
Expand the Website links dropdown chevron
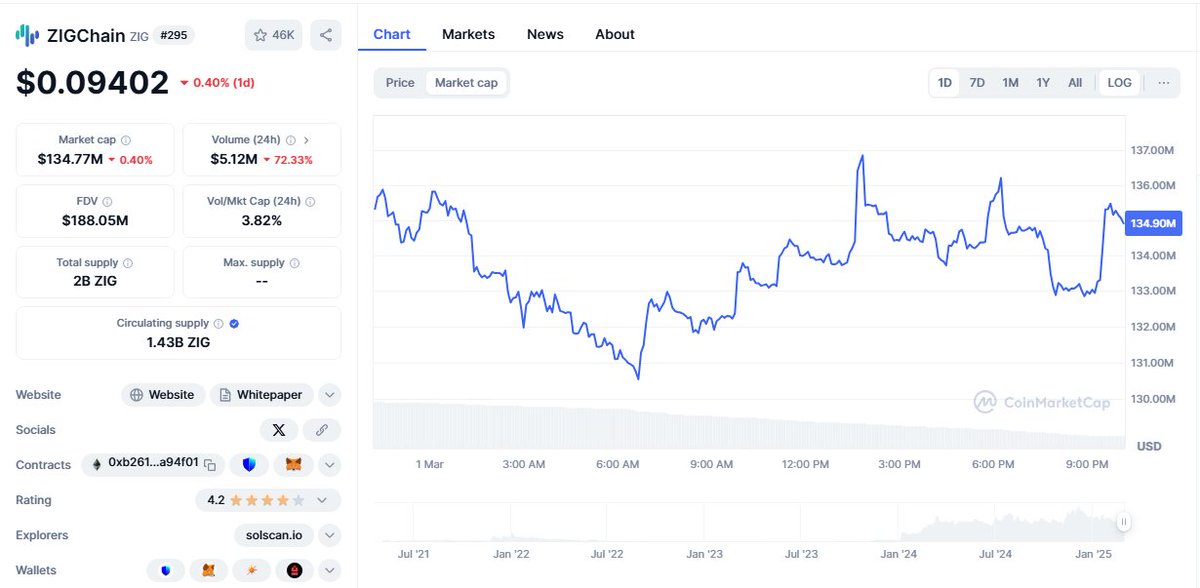click(x=330, y=395)
